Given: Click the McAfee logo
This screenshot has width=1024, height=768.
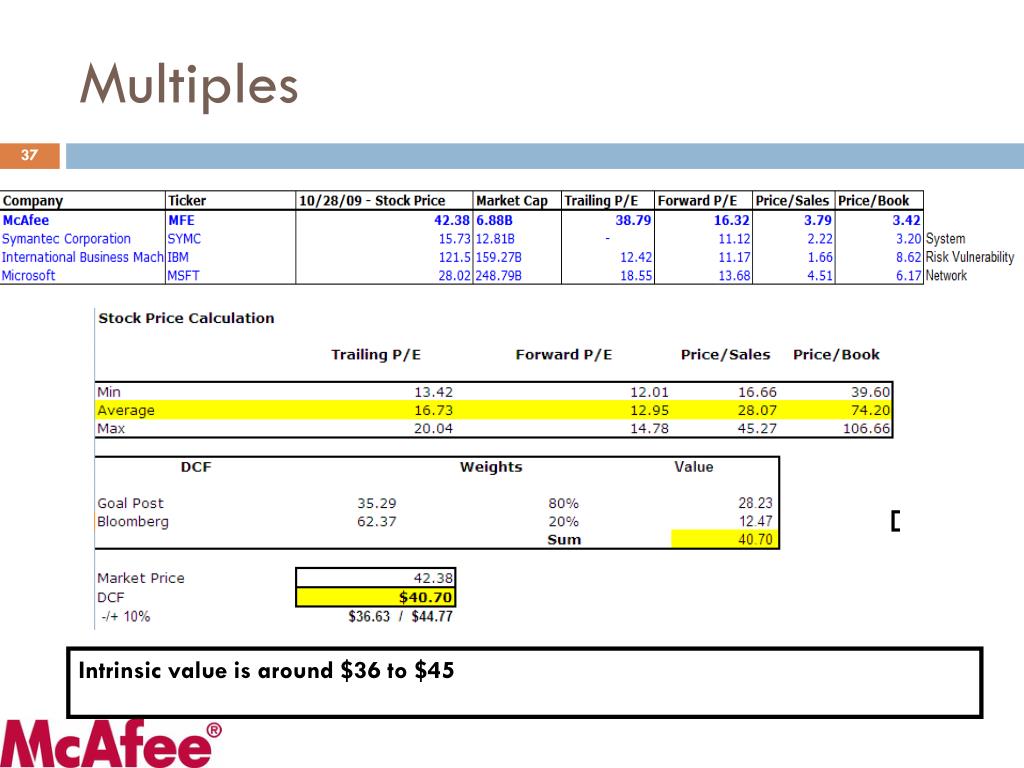Looking at the screenshot, I should [110, 744].
